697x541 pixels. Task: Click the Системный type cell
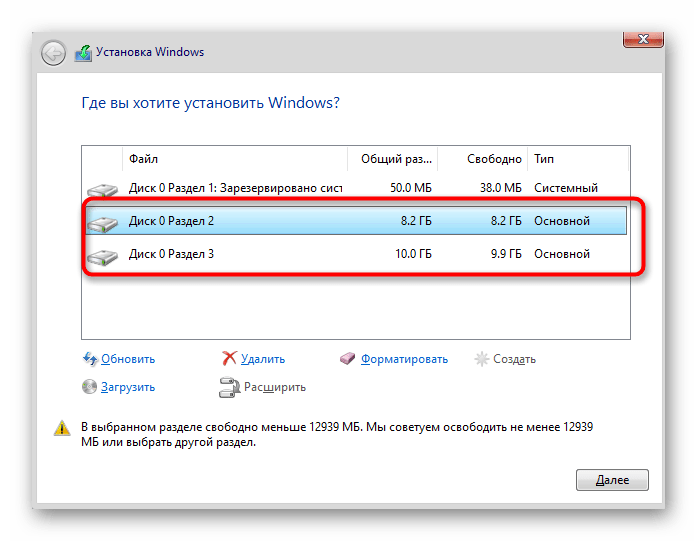566,188
